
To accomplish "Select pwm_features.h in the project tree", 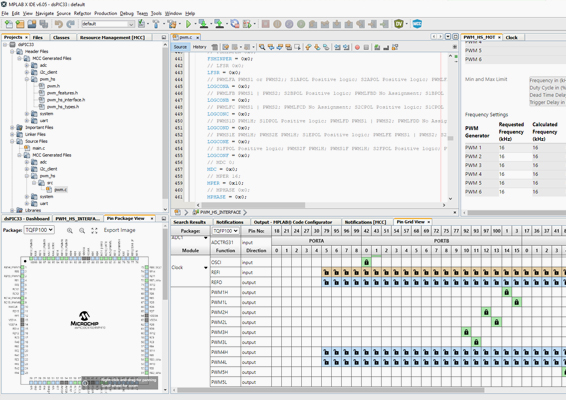I will pos(62,93).
